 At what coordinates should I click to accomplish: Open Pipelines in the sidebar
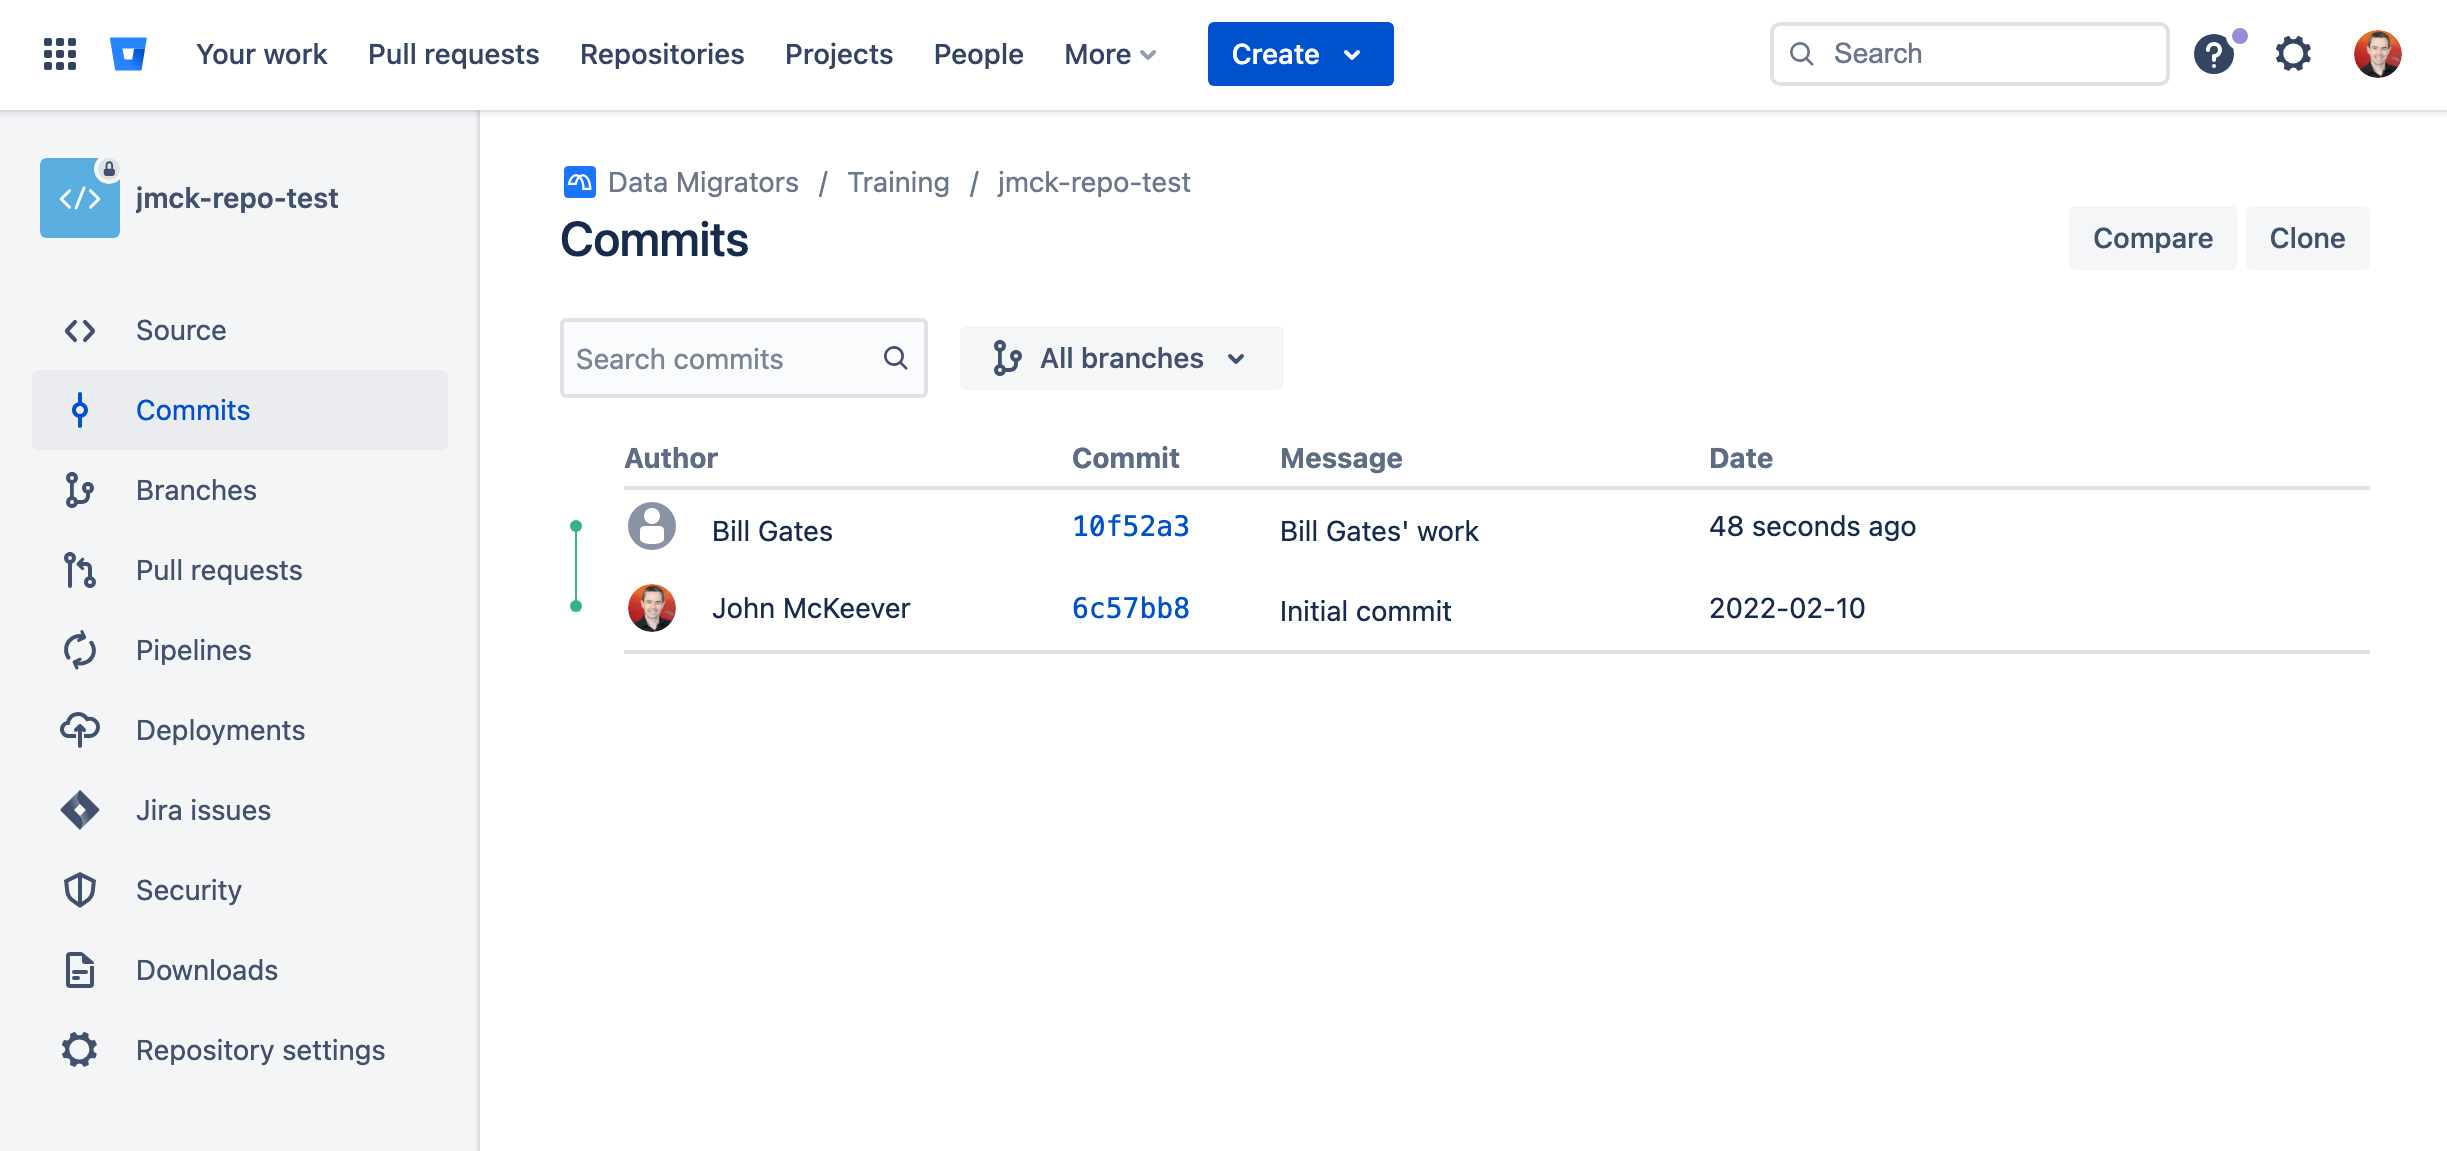tap(193, 650)
